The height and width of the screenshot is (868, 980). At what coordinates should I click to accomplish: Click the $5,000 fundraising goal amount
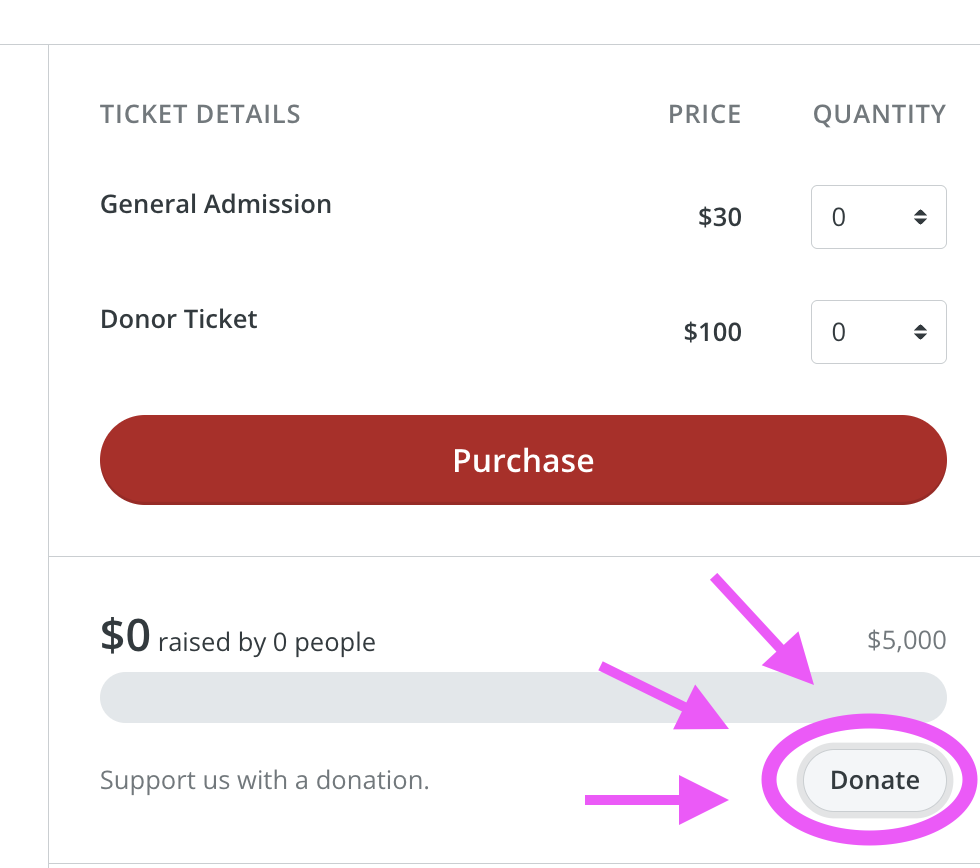[906, 640]
